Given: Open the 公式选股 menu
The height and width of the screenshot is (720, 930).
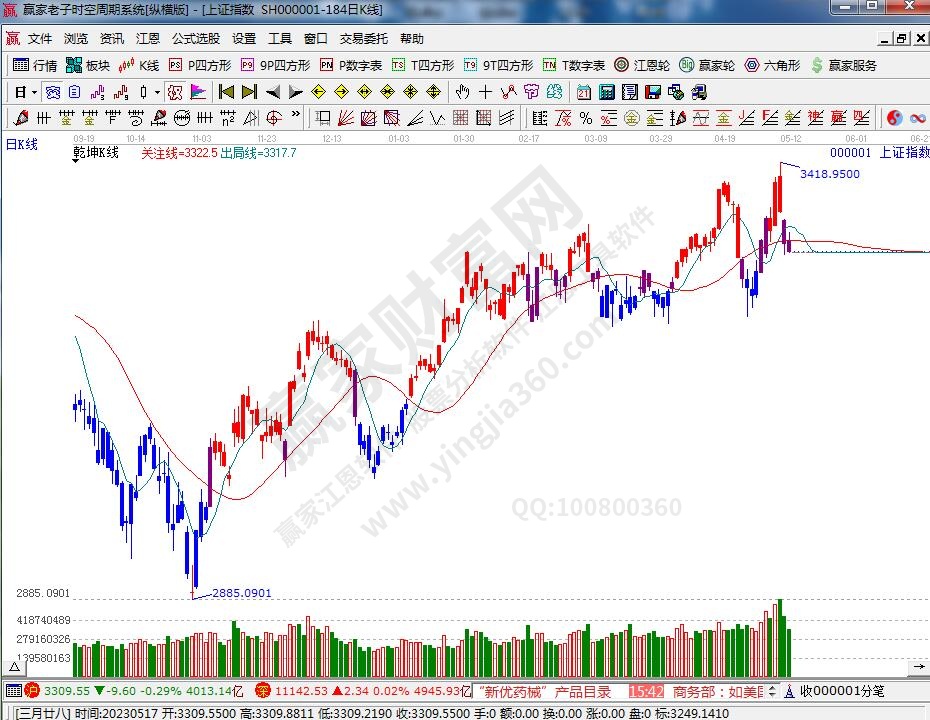Looking at the screenshot, I should click(x=195, y=39).
